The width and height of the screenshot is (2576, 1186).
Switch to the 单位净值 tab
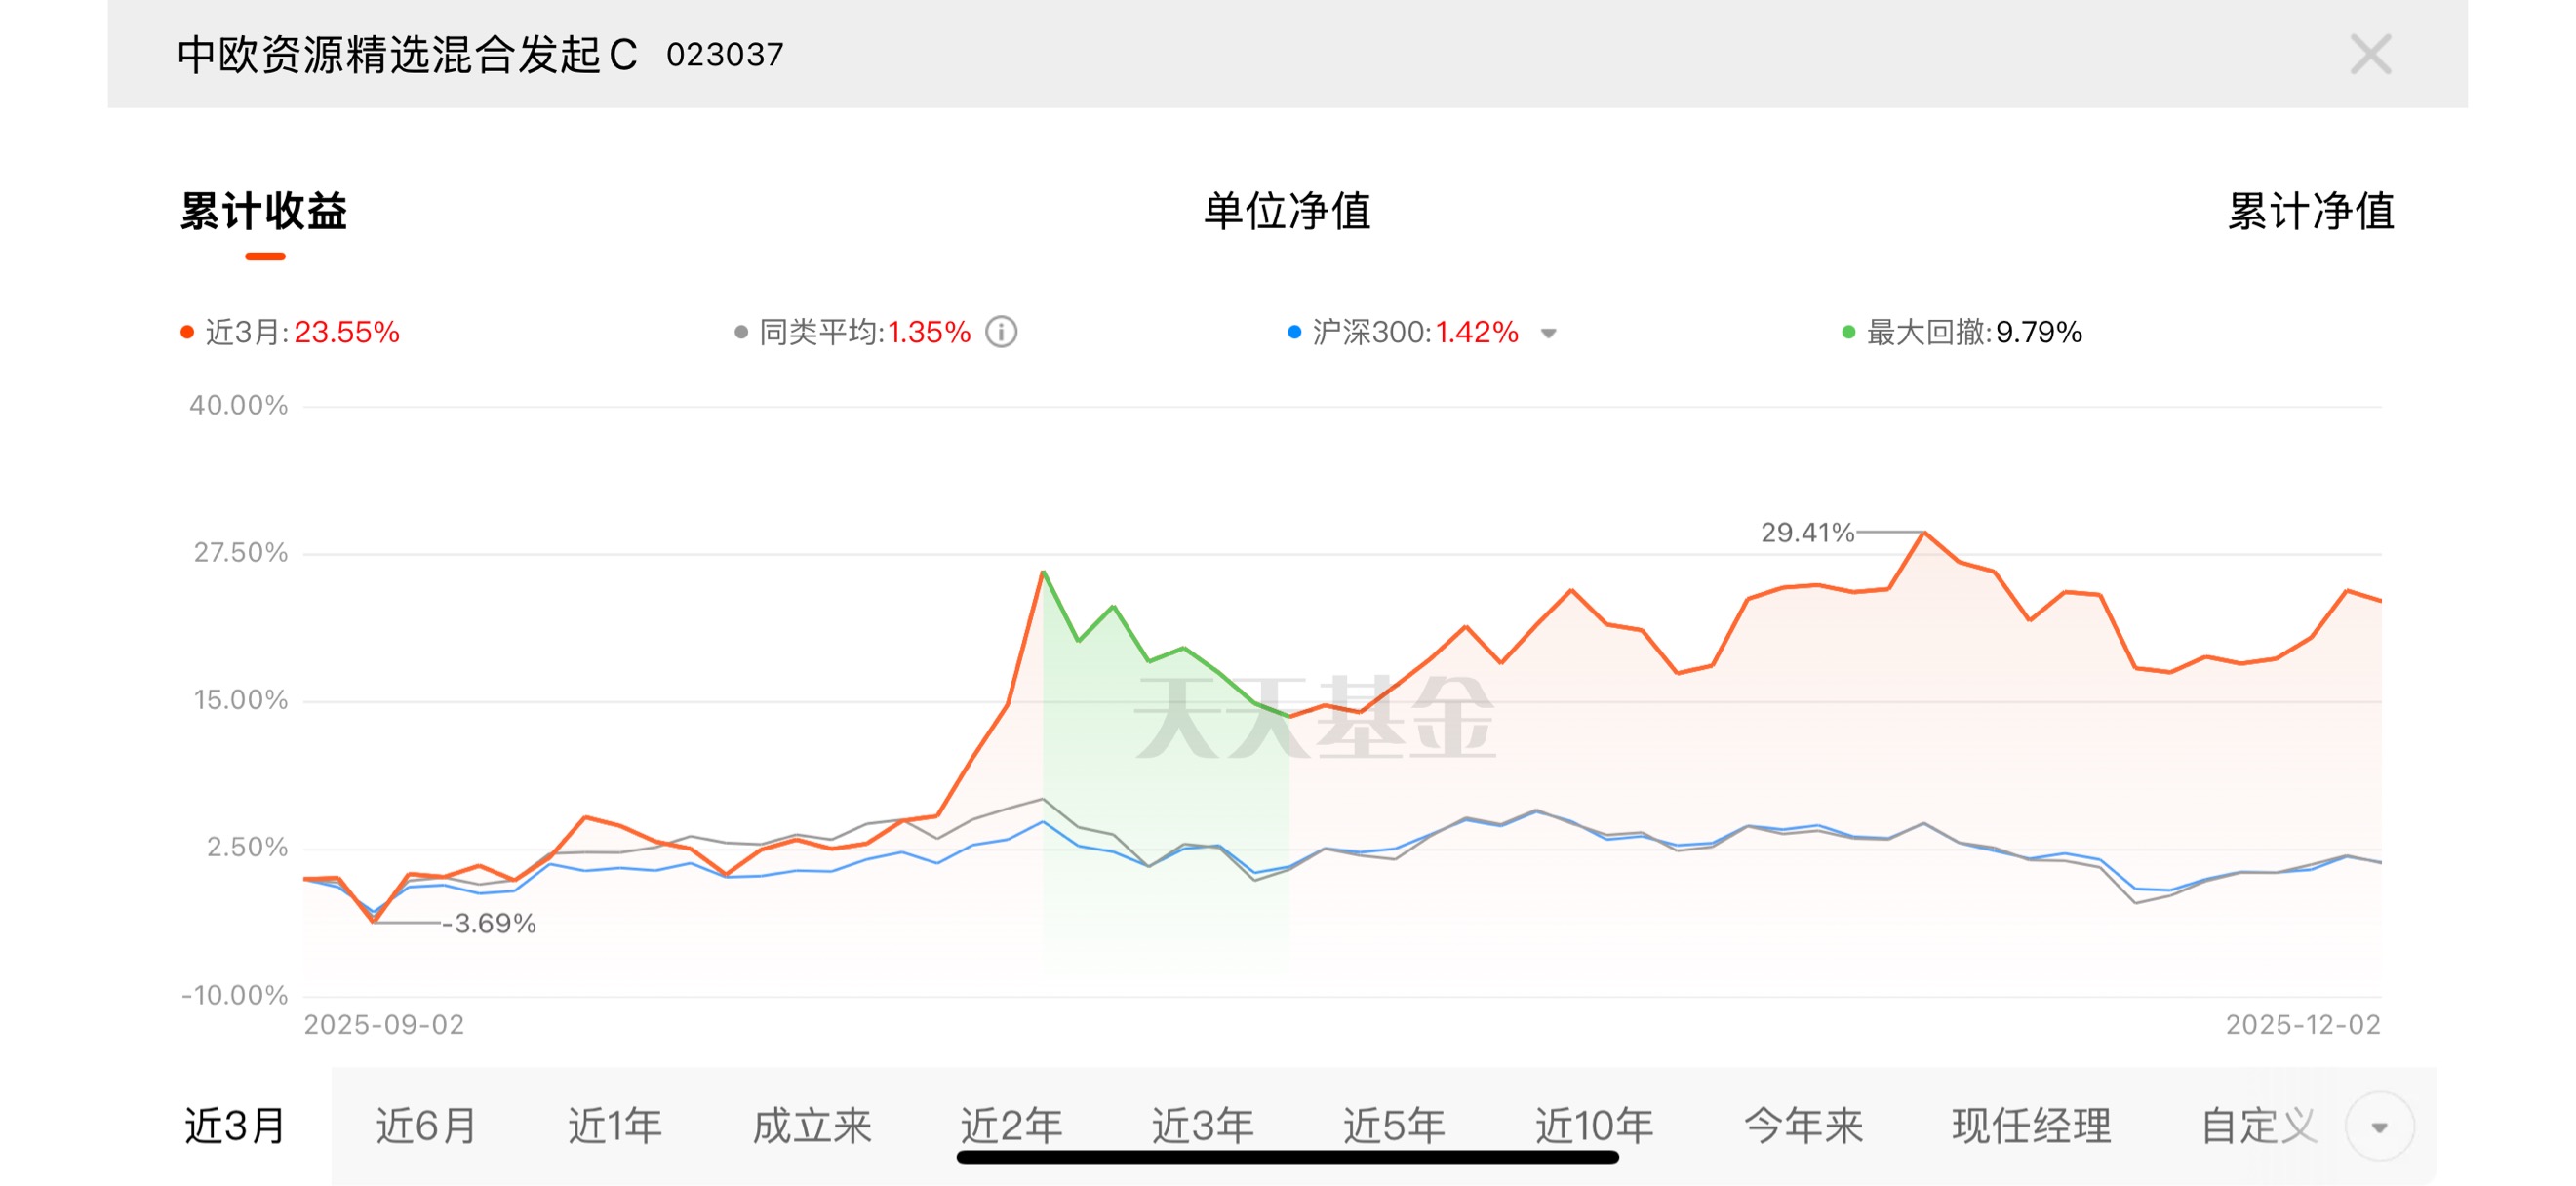pyautogui.click(x=1287, y=211)
